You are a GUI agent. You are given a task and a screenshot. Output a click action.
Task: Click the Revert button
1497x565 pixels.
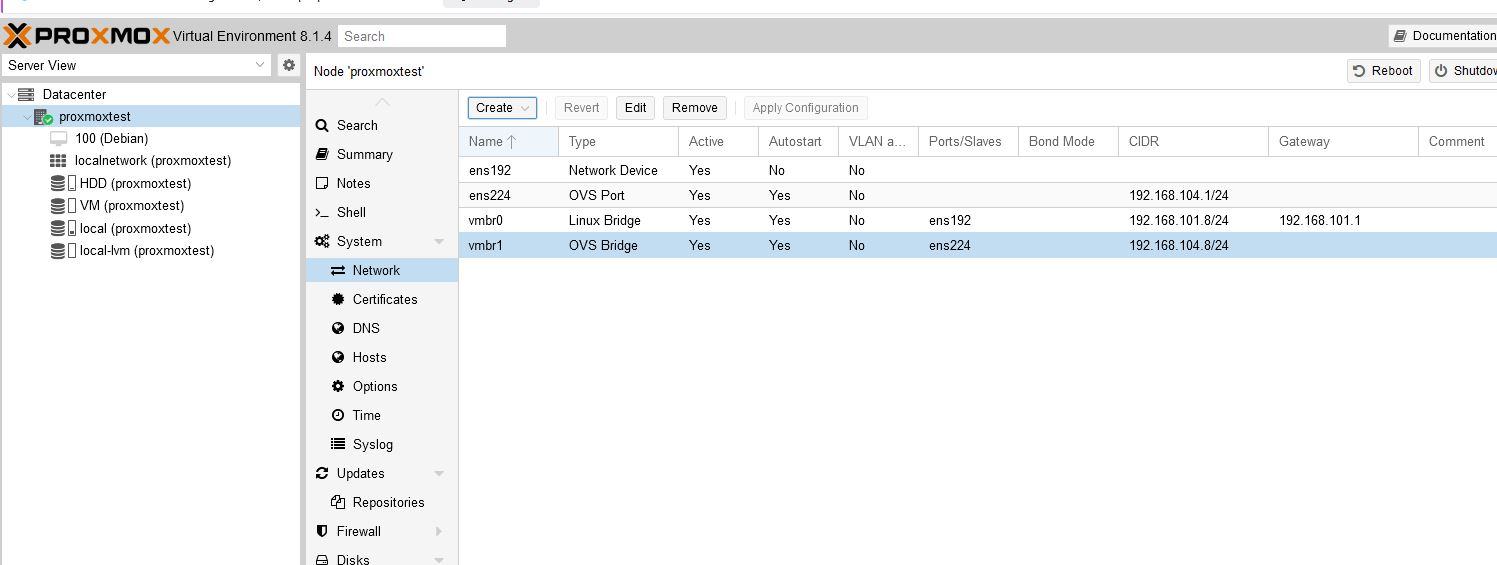(581, 108)
